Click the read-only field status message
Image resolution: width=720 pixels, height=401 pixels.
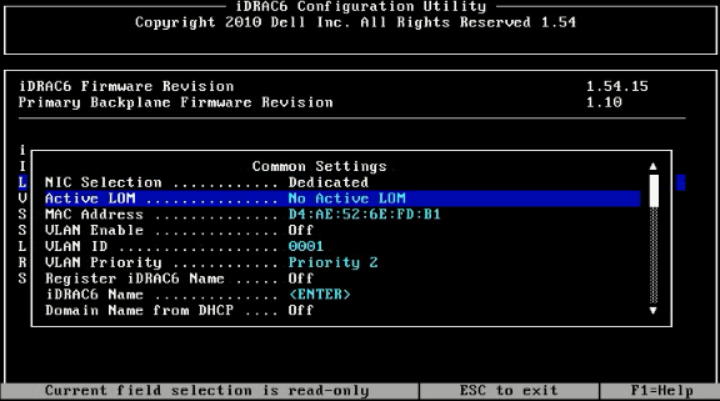[x=207, y=391]
